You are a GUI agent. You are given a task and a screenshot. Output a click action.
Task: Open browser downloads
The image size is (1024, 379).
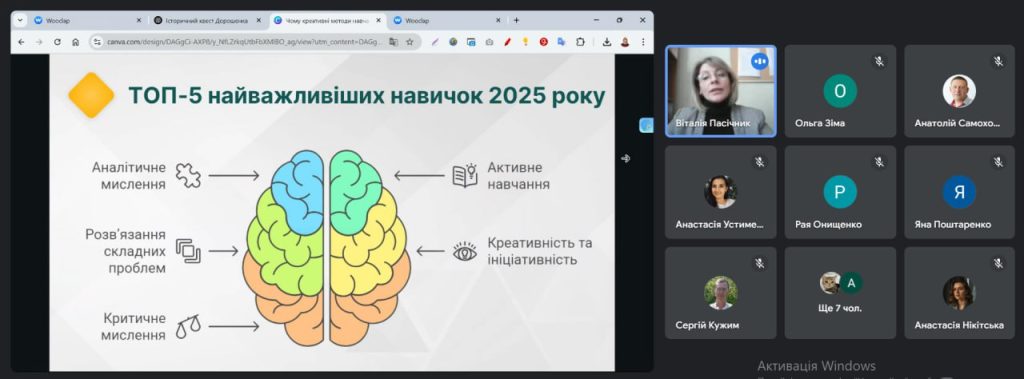click(607, 42)
